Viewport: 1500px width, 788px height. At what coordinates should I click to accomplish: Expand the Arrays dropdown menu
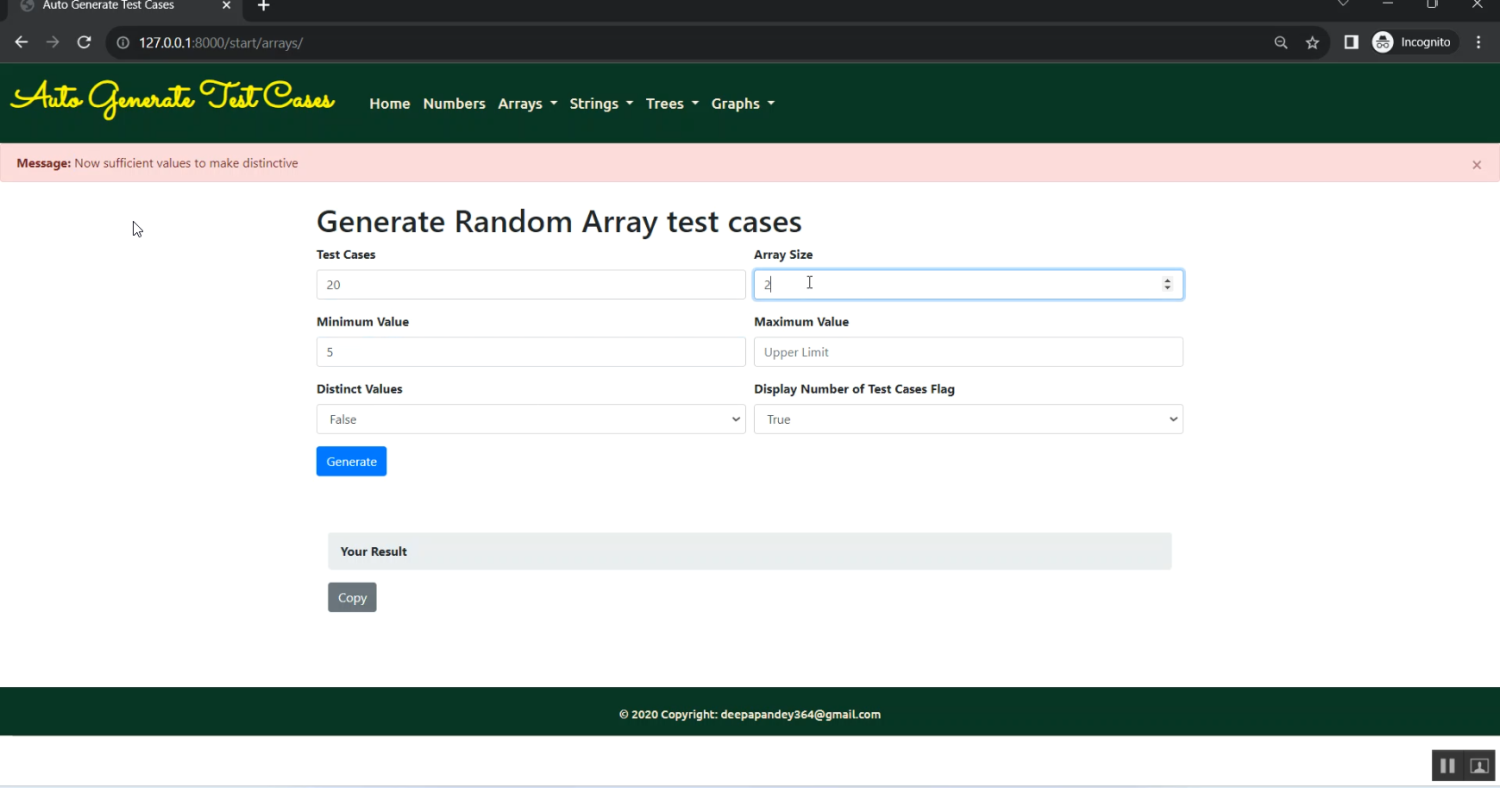point(527,104)
